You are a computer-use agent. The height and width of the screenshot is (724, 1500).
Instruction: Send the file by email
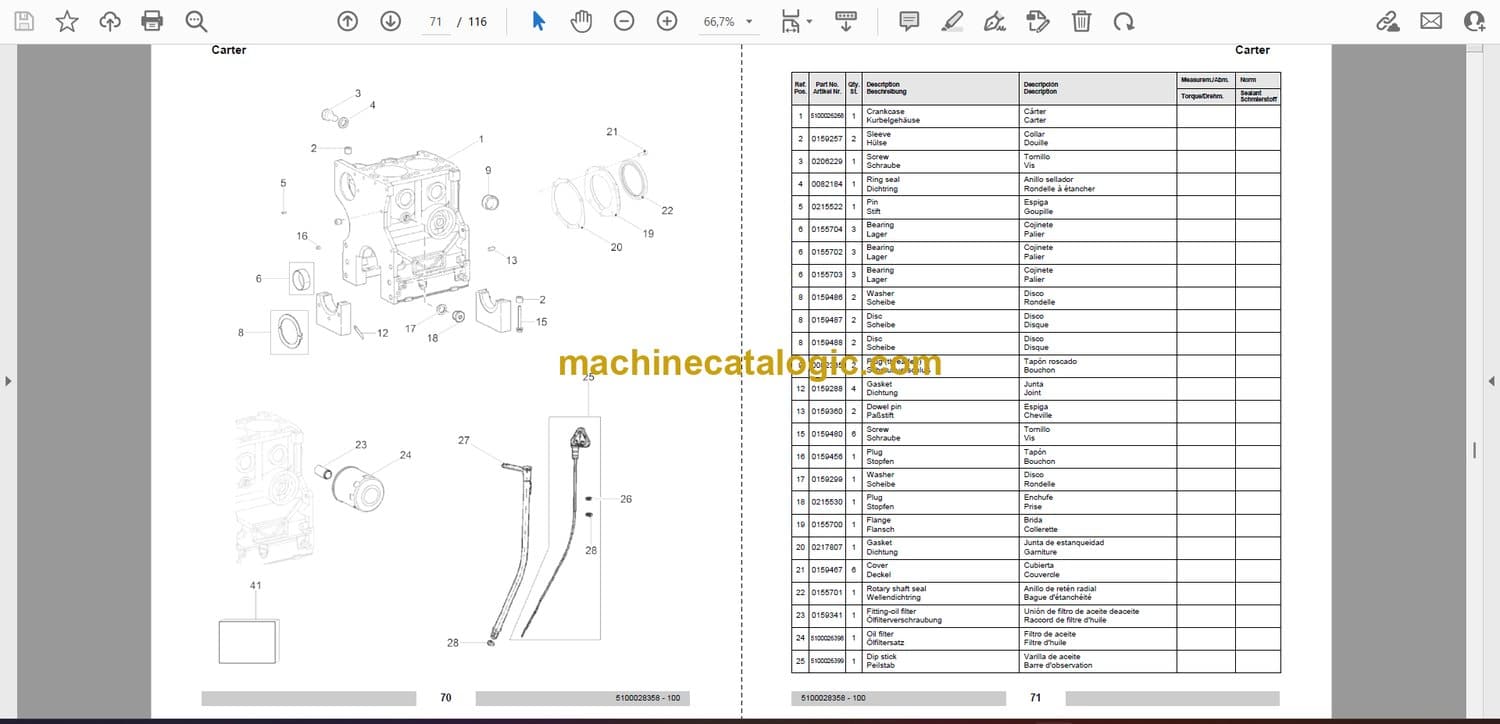click(x=1431, y=21)
